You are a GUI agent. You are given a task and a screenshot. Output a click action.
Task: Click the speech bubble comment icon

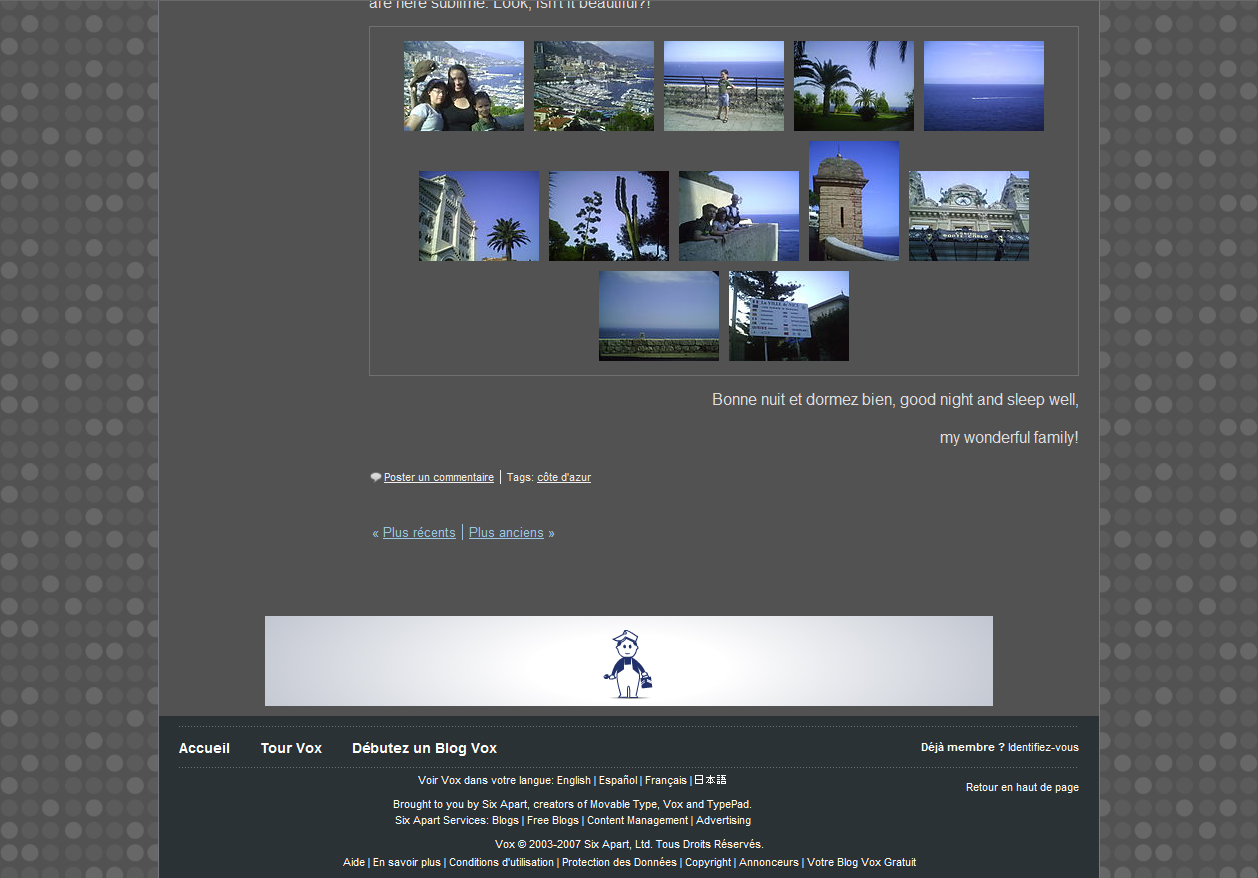(376, 478)
